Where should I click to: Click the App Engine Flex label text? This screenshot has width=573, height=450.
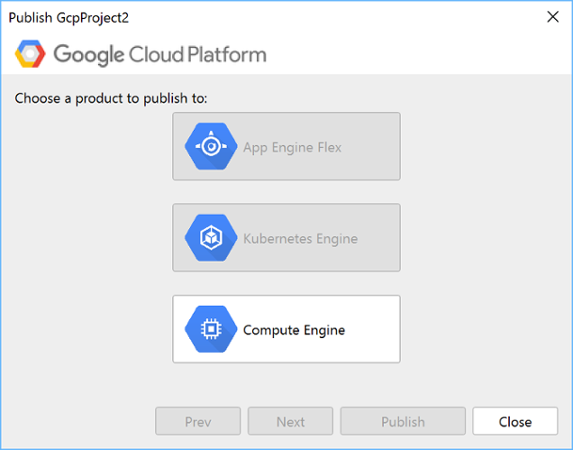(292, 148)
